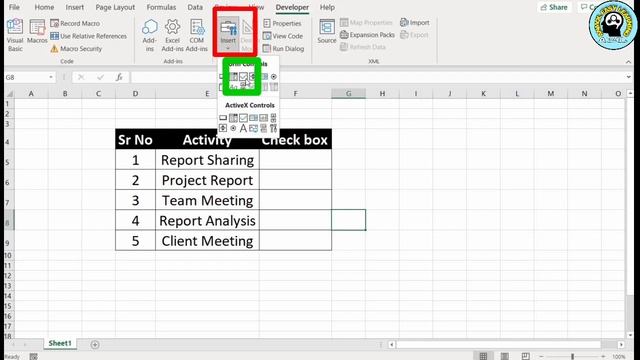640x360 pixels.
Task: Click View Code
Action: point(283,36)
